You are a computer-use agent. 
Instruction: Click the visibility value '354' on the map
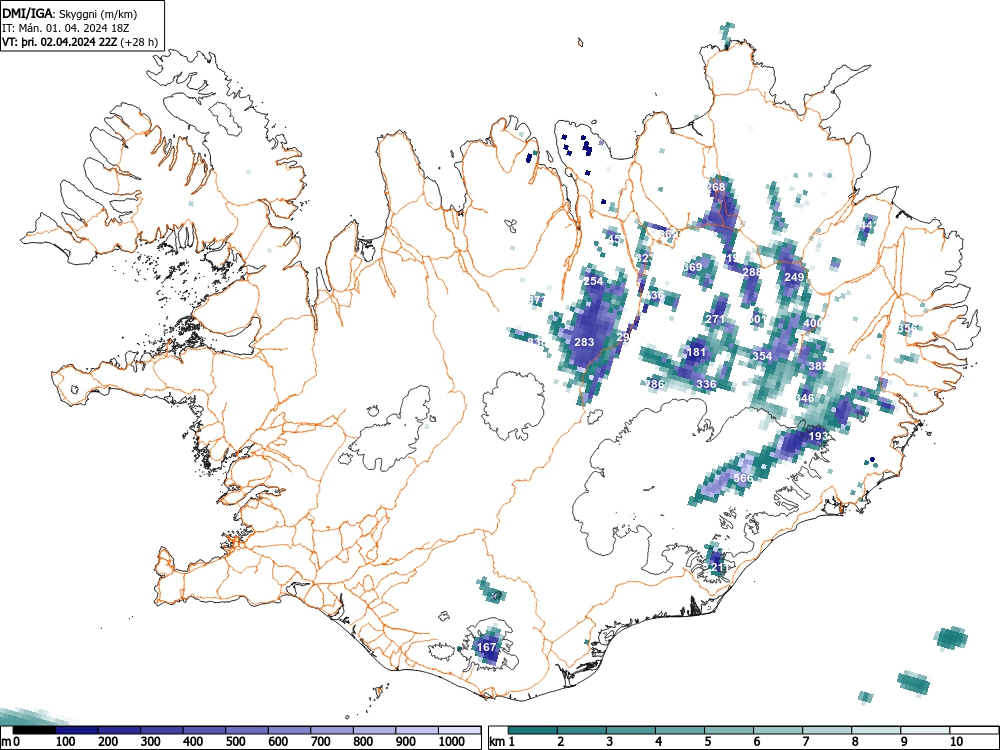pos(762,356)
